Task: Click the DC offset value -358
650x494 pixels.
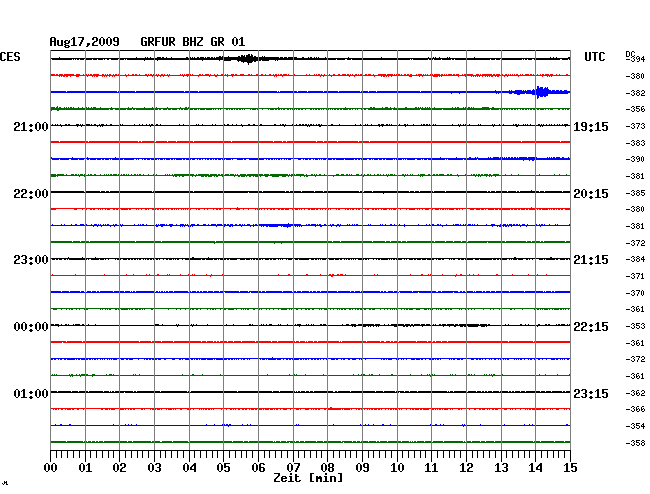Action: pos(635,443)
